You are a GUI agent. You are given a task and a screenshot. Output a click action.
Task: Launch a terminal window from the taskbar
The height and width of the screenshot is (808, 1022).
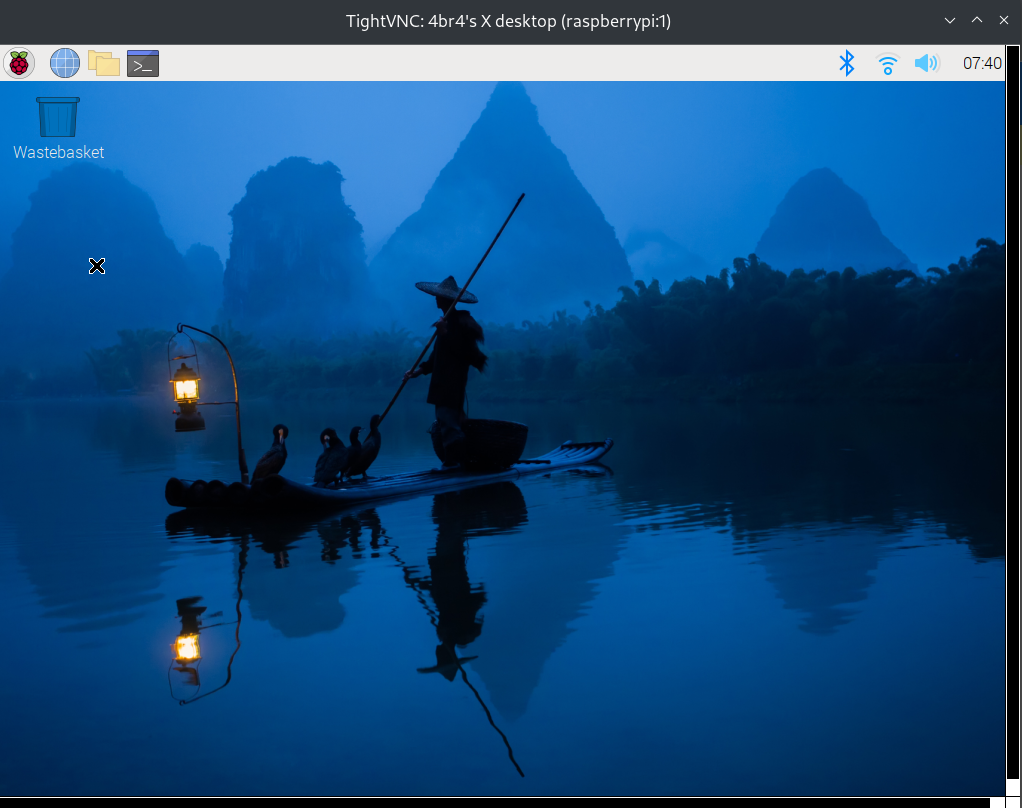[141, 62]
